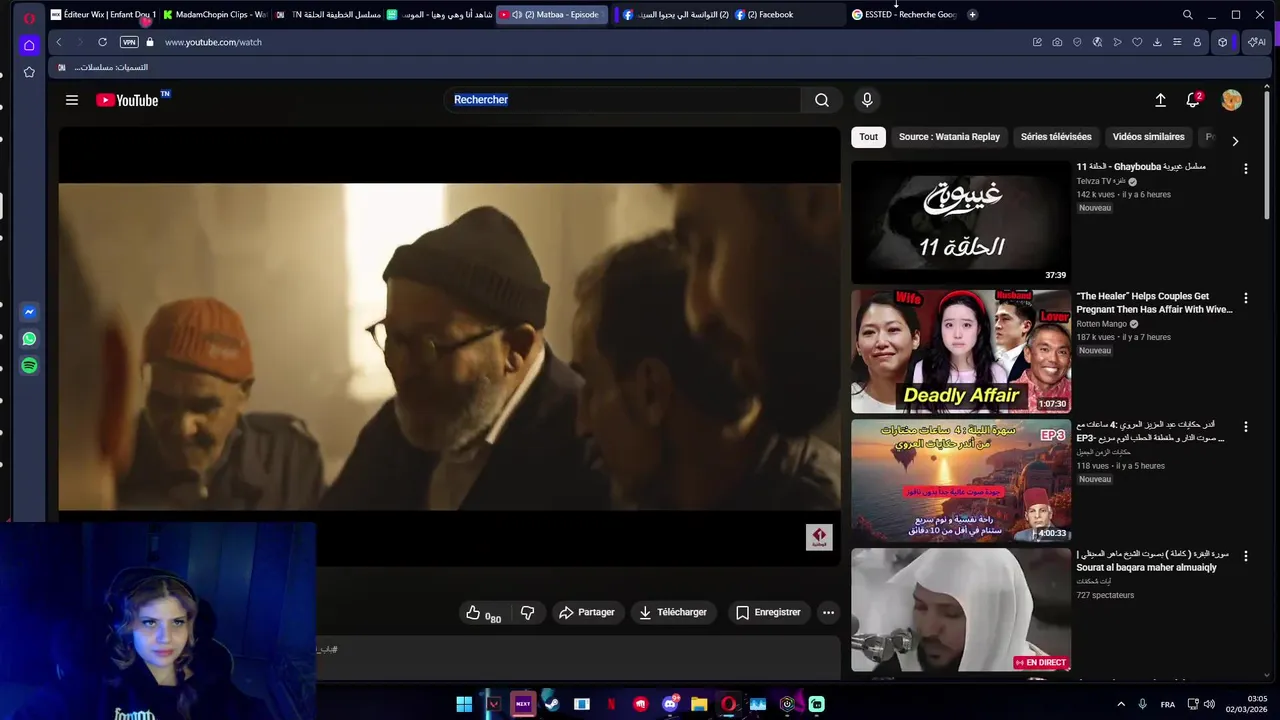
Task: Click the Partager share button
Action: (x=587, y=612)
